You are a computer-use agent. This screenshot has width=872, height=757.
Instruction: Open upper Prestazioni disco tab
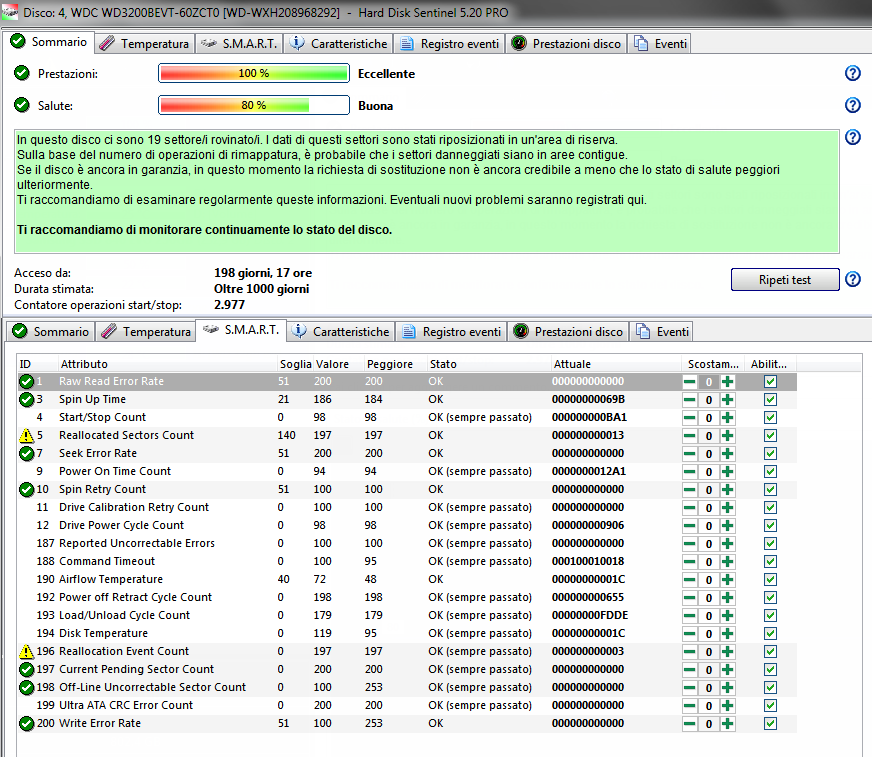566,43
